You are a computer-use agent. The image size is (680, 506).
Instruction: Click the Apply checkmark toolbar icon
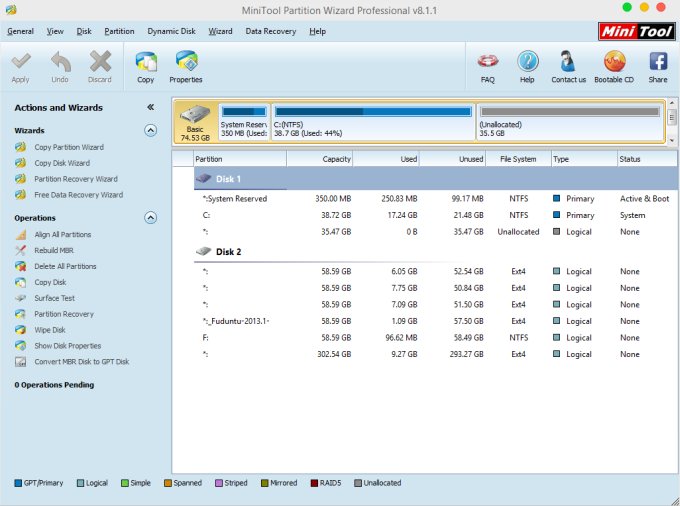(21, 62)
